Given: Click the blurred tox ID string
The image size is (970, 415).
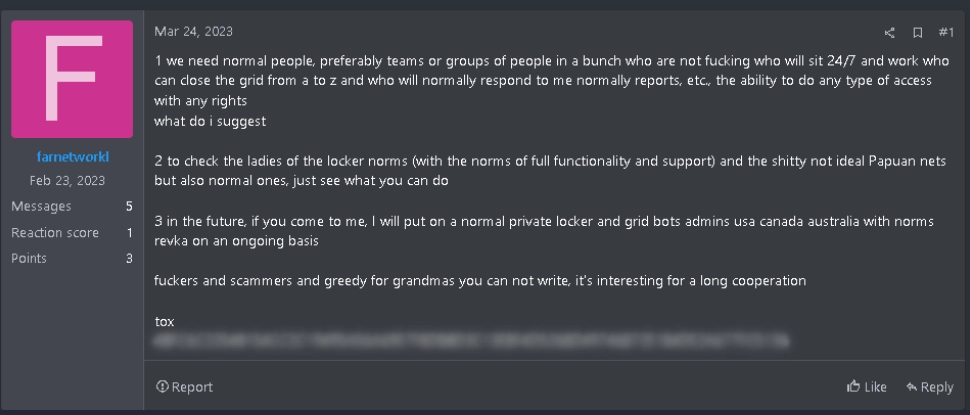Looking at the screenshot, I should pos(472,341).
